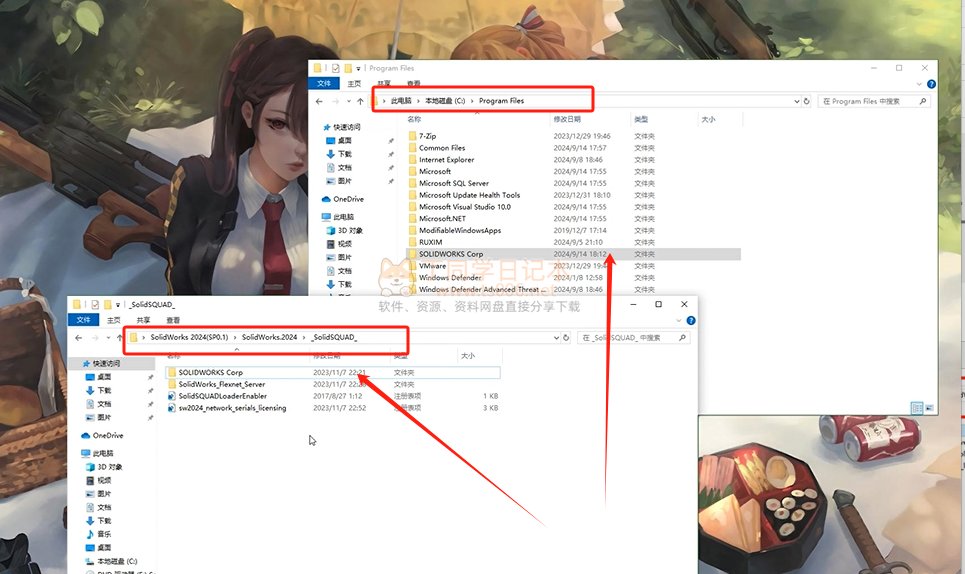Image resolution: width=965 pixels, height=574 pixels.
Task: Open address history dropdown in Program Files window
Action: click(x=796, y=101)
